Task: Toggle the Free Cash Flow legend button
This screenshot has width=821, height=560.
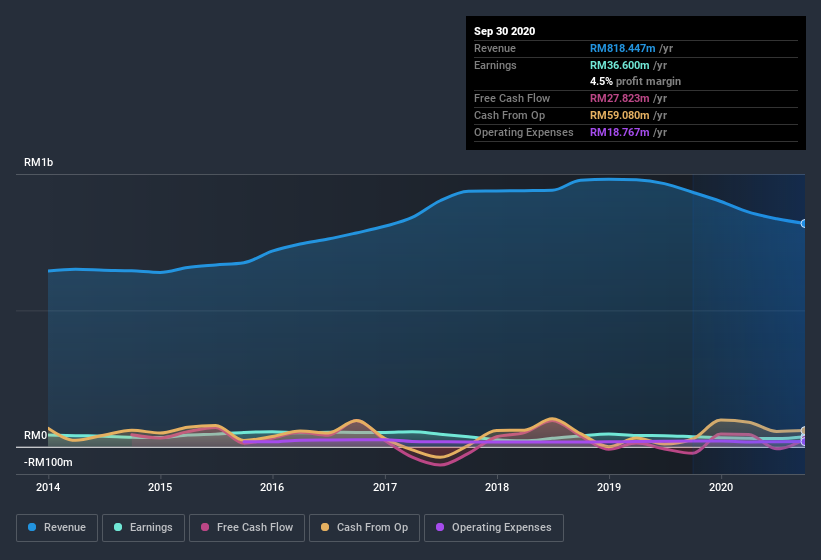Action: pos(247,528)
